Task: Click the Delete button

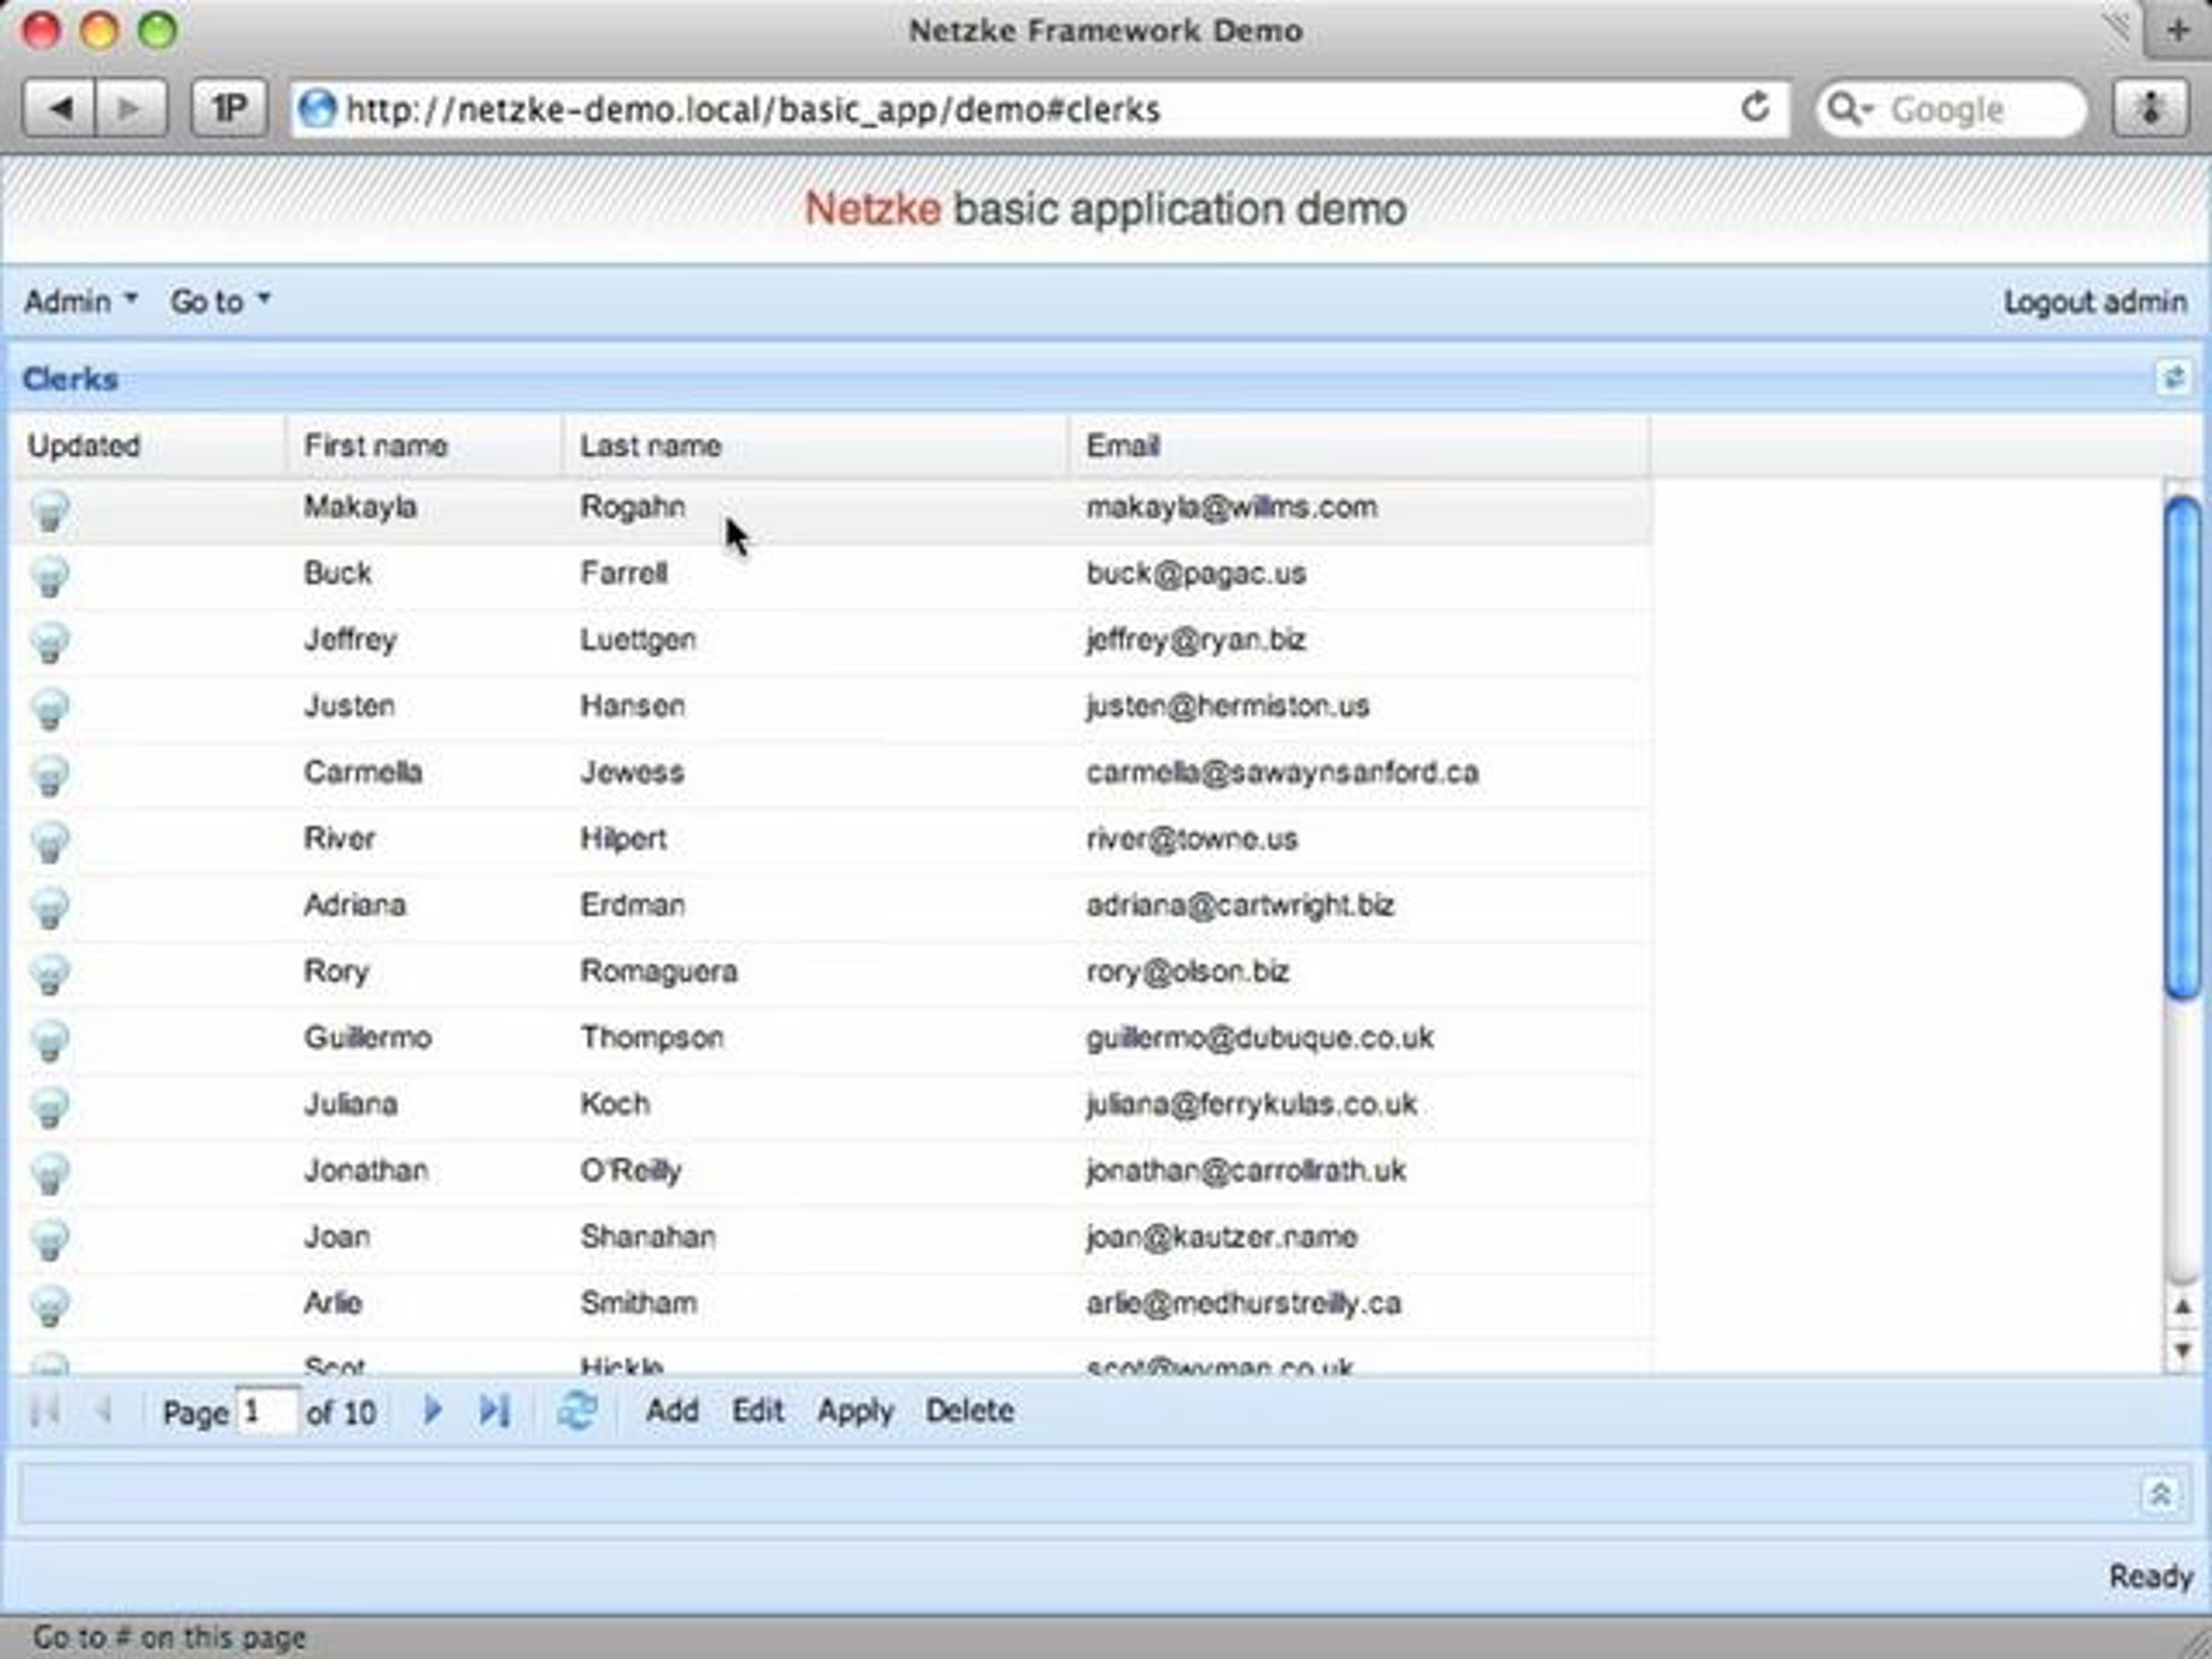Action: 970,1411
